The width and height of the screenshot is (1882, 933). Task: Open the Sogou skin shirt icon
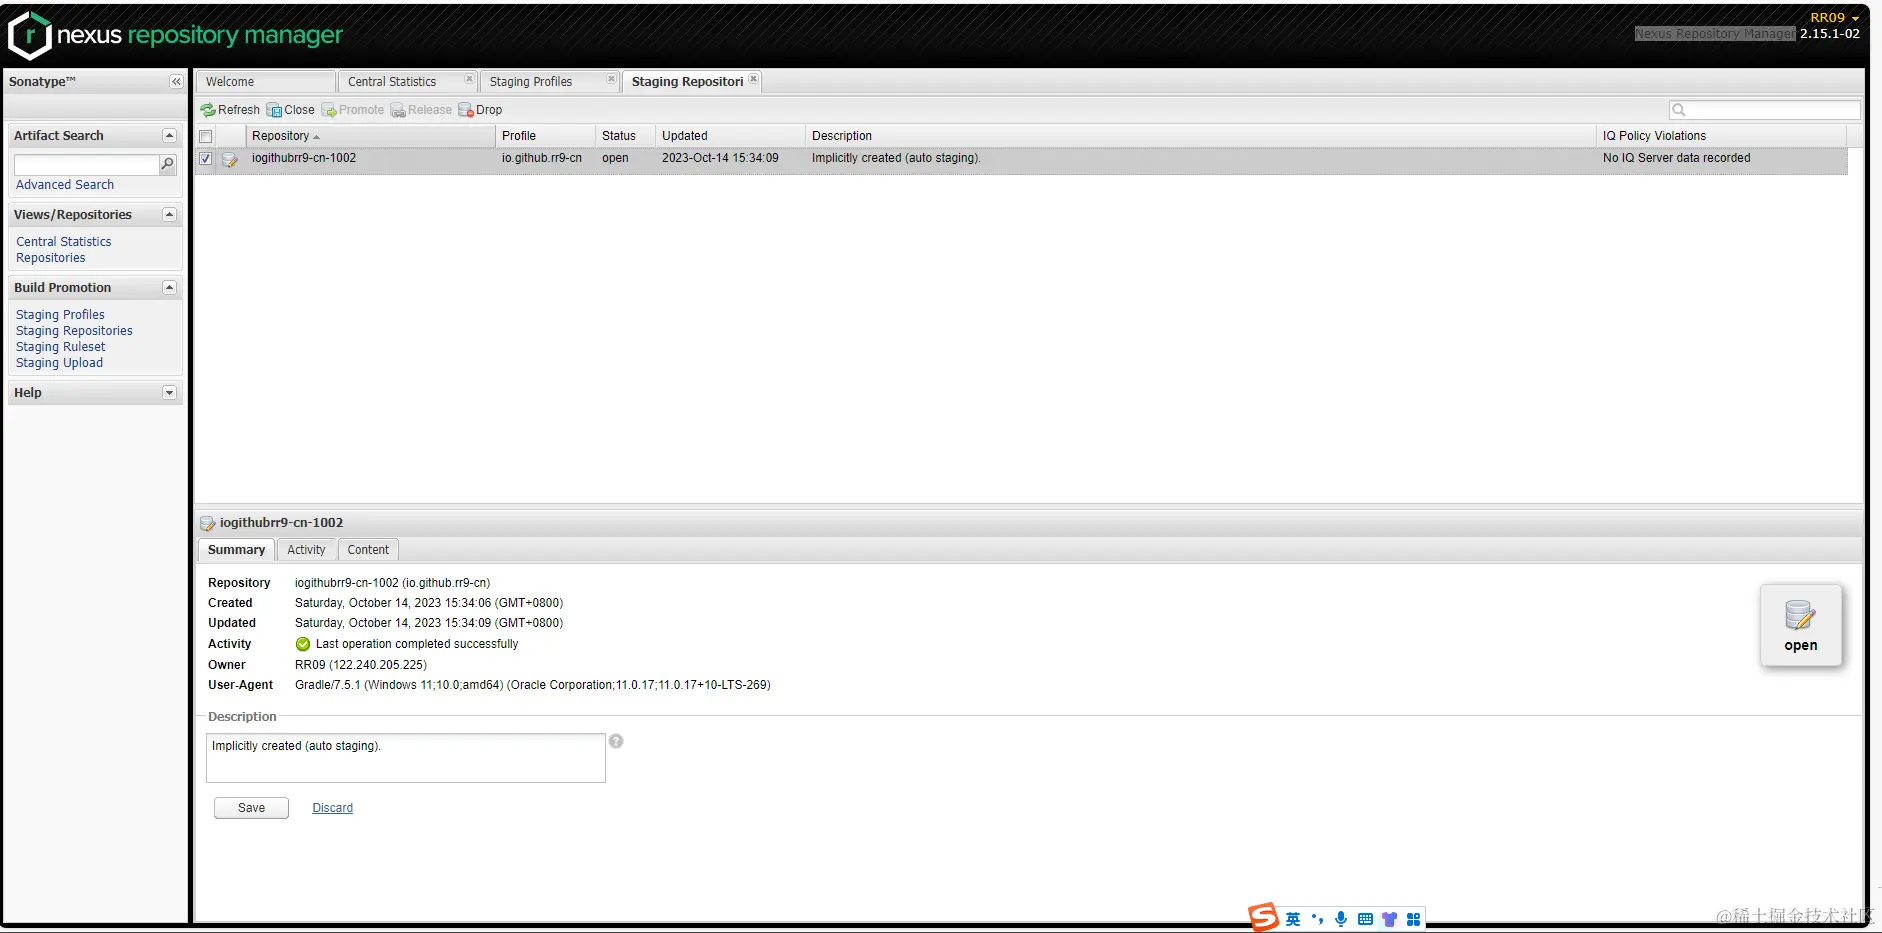point(1389,919)
